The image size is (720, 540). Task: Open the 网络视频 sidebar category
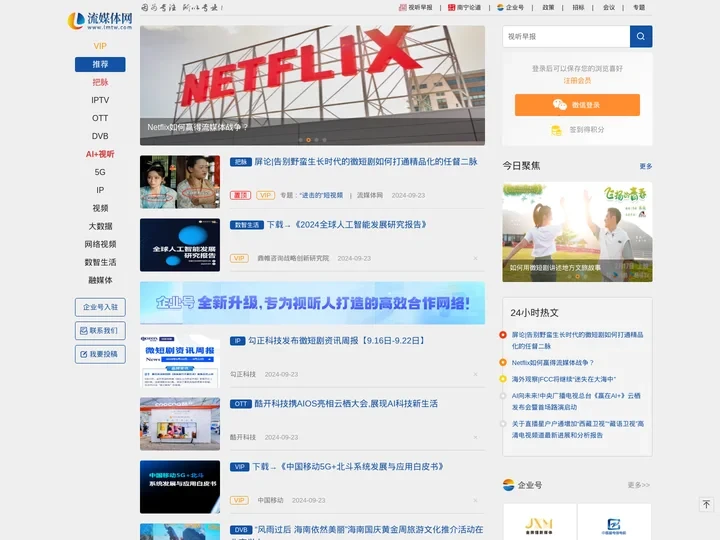point(100,244)
